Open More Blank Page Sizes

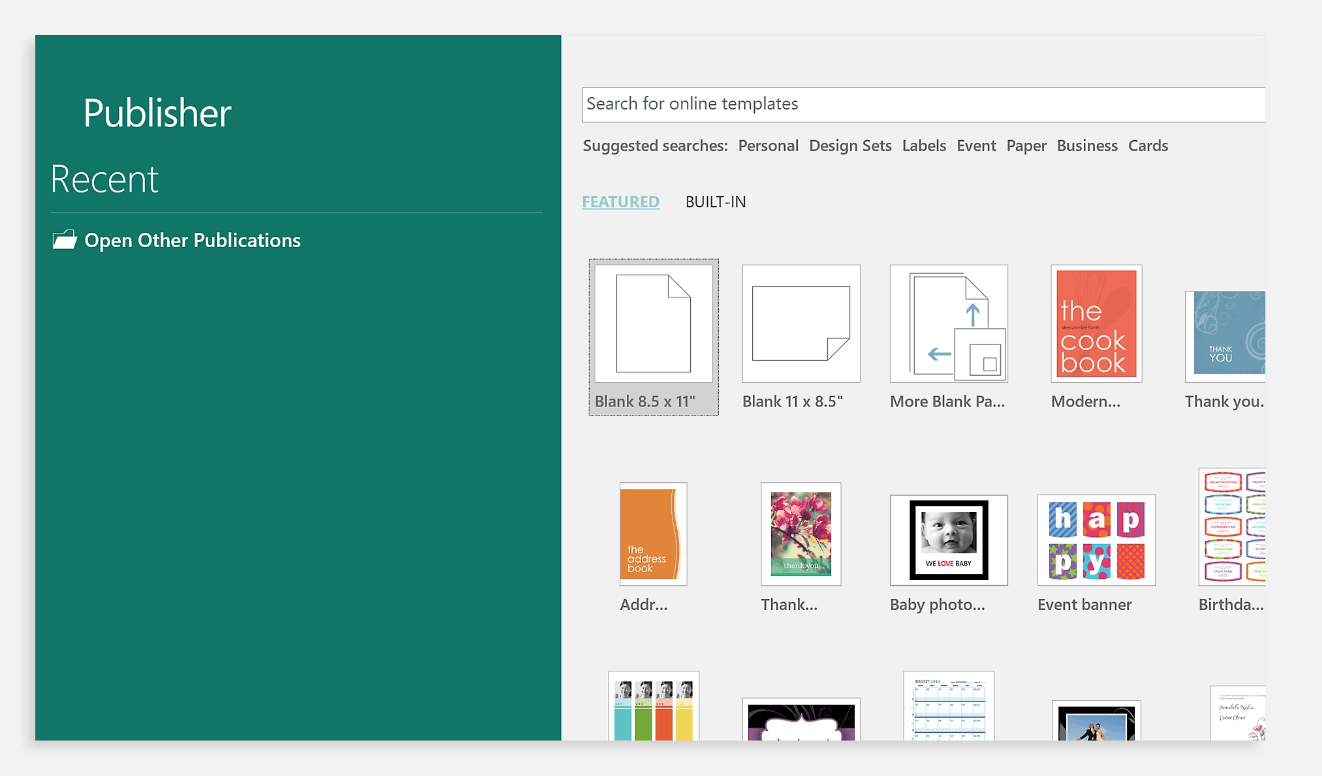[948, 324]
